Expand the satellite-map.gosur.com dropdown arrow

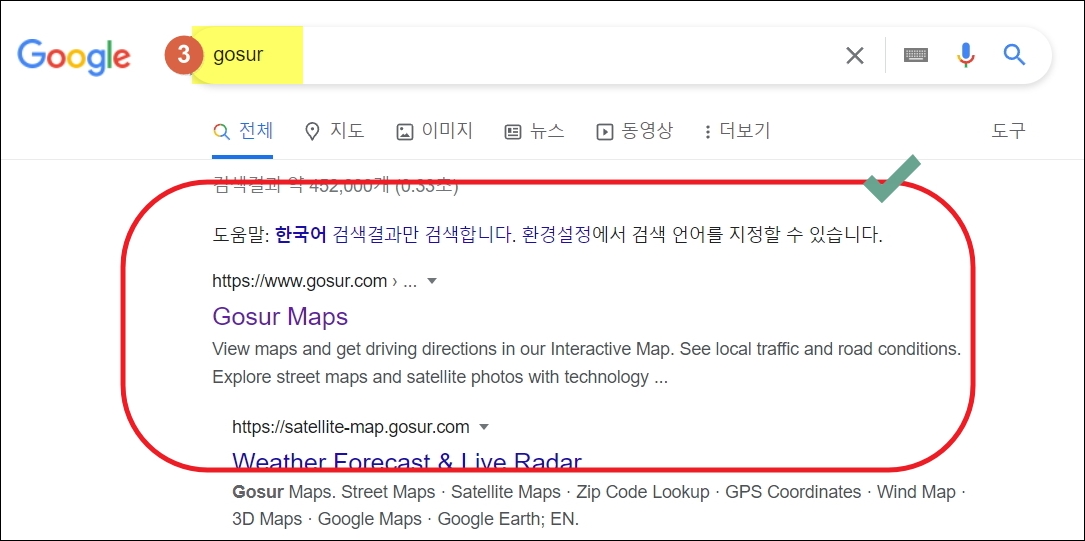[484, 427]
